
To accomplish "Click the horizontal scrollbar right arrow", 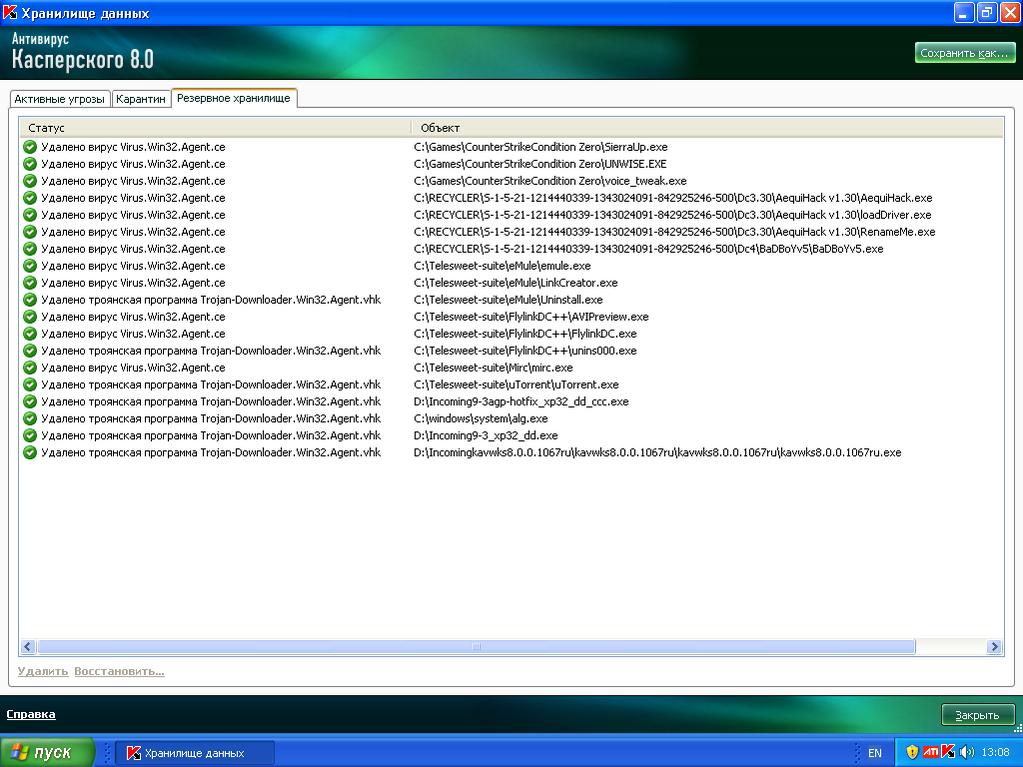I will (x=994, y=647).
